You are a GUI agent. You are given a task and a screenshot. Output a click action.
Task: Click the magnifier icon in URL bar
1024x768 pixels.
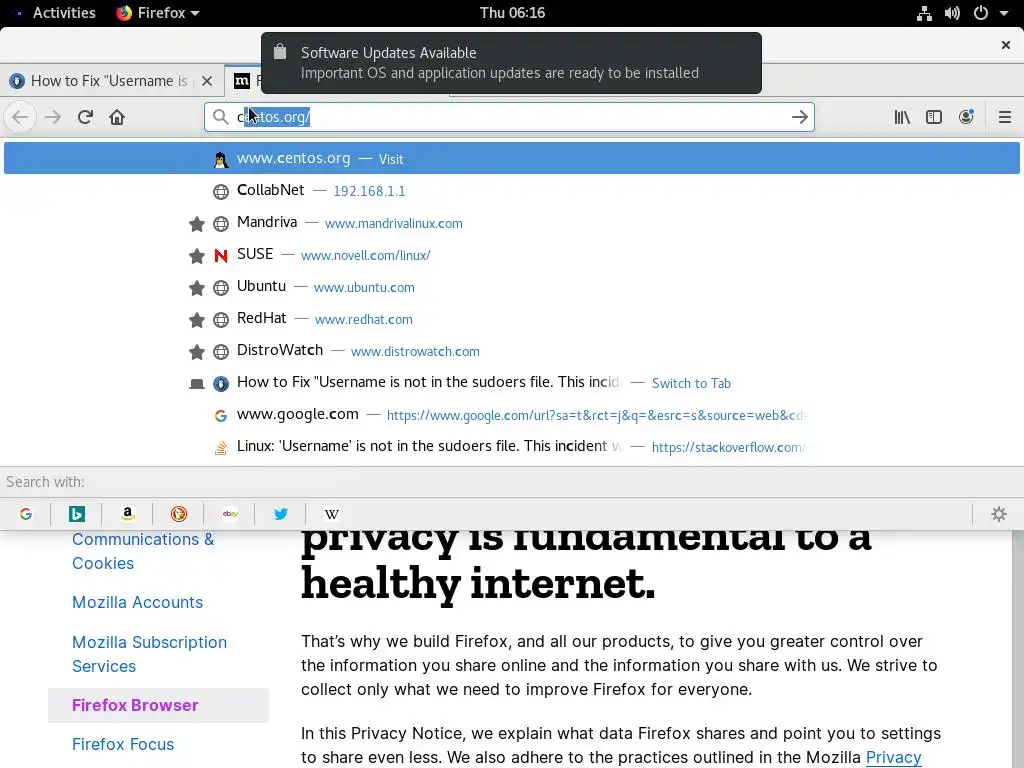[221, 118]
